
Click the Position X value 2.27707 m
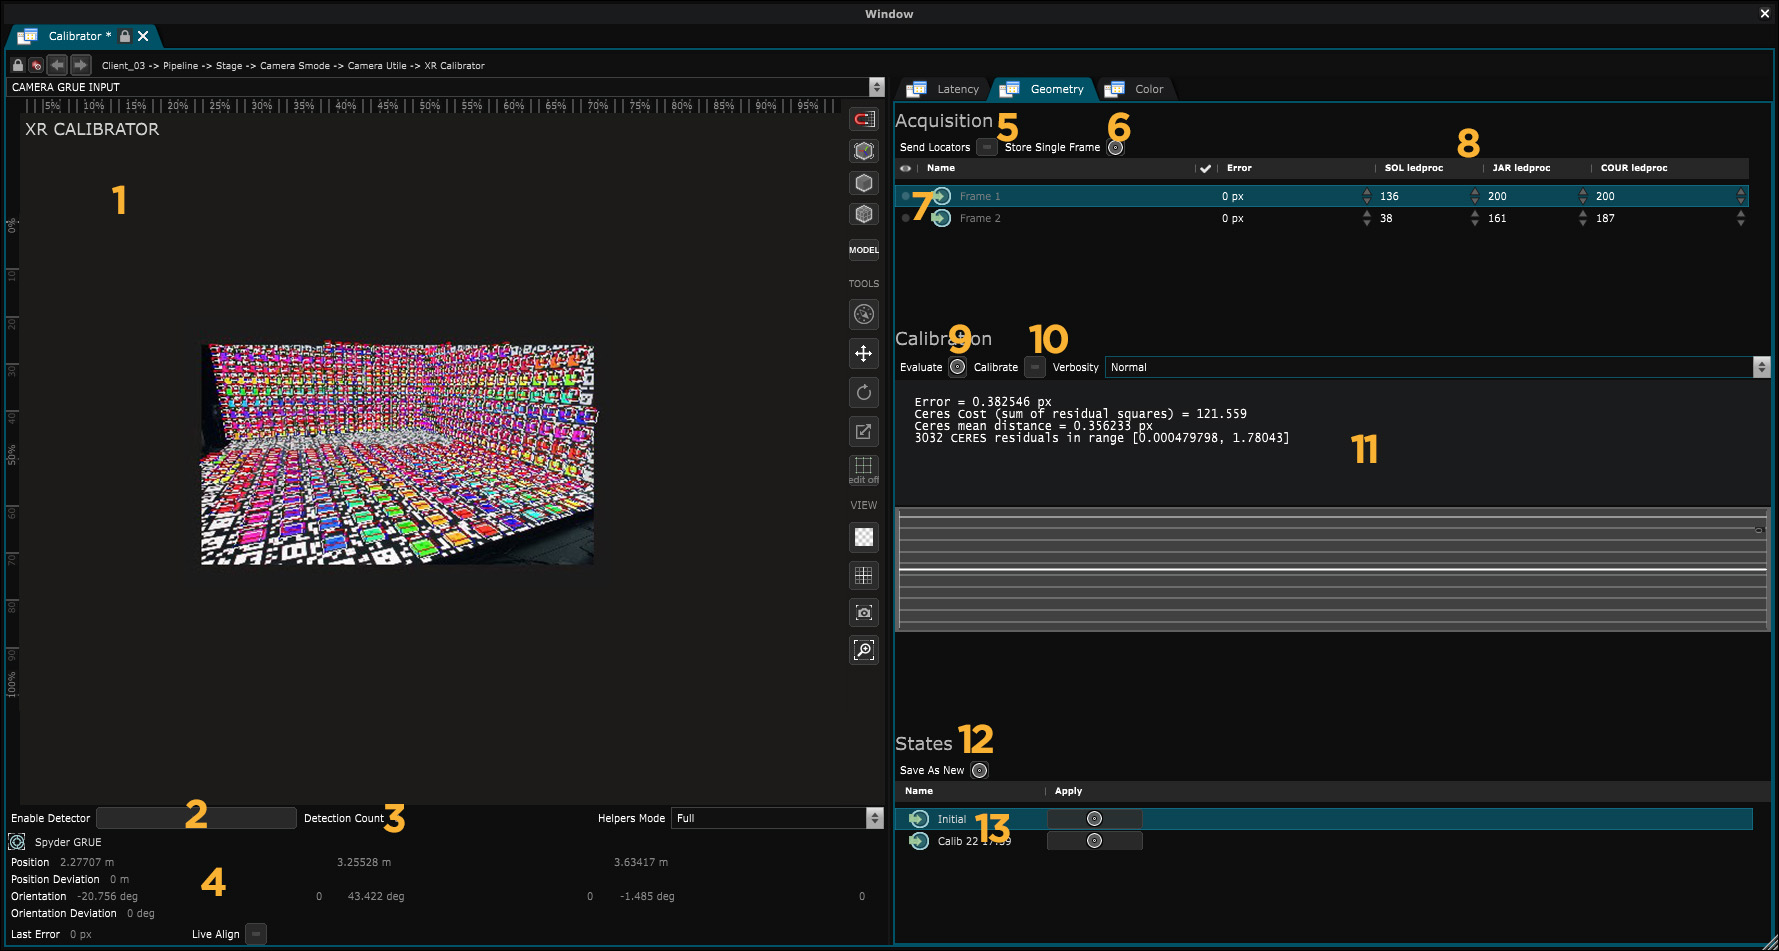87,862
